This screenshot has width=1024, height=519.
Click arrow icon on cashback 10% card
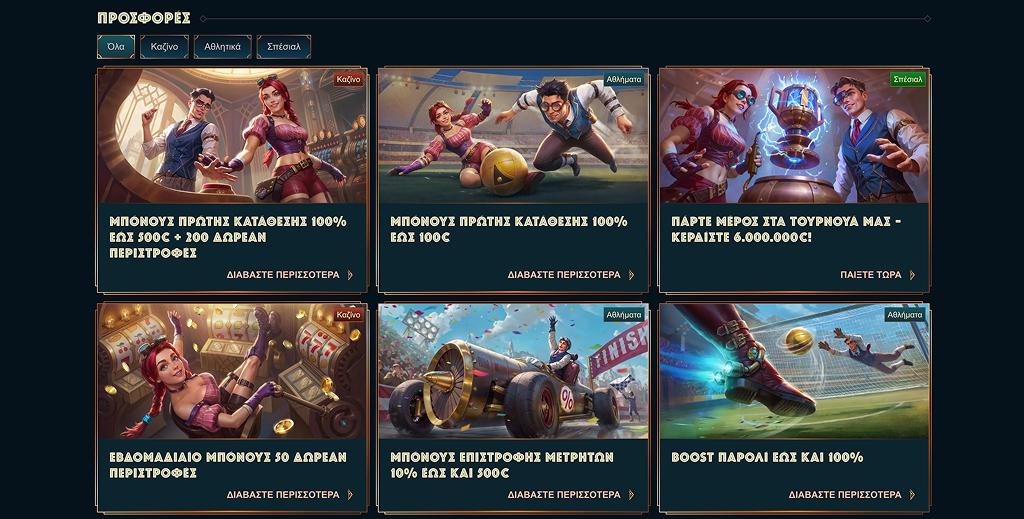click(x=631, y=495)
